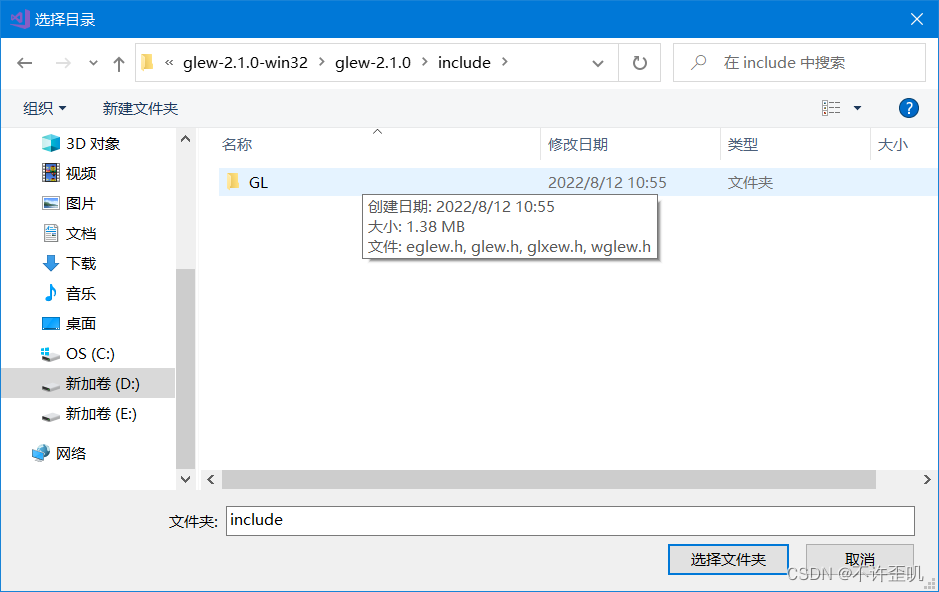Image resolution: width=939 pixels, height=592 pixels.
Task: Open the 组织 (Organize) dropdown
Action: coord(42,108)
